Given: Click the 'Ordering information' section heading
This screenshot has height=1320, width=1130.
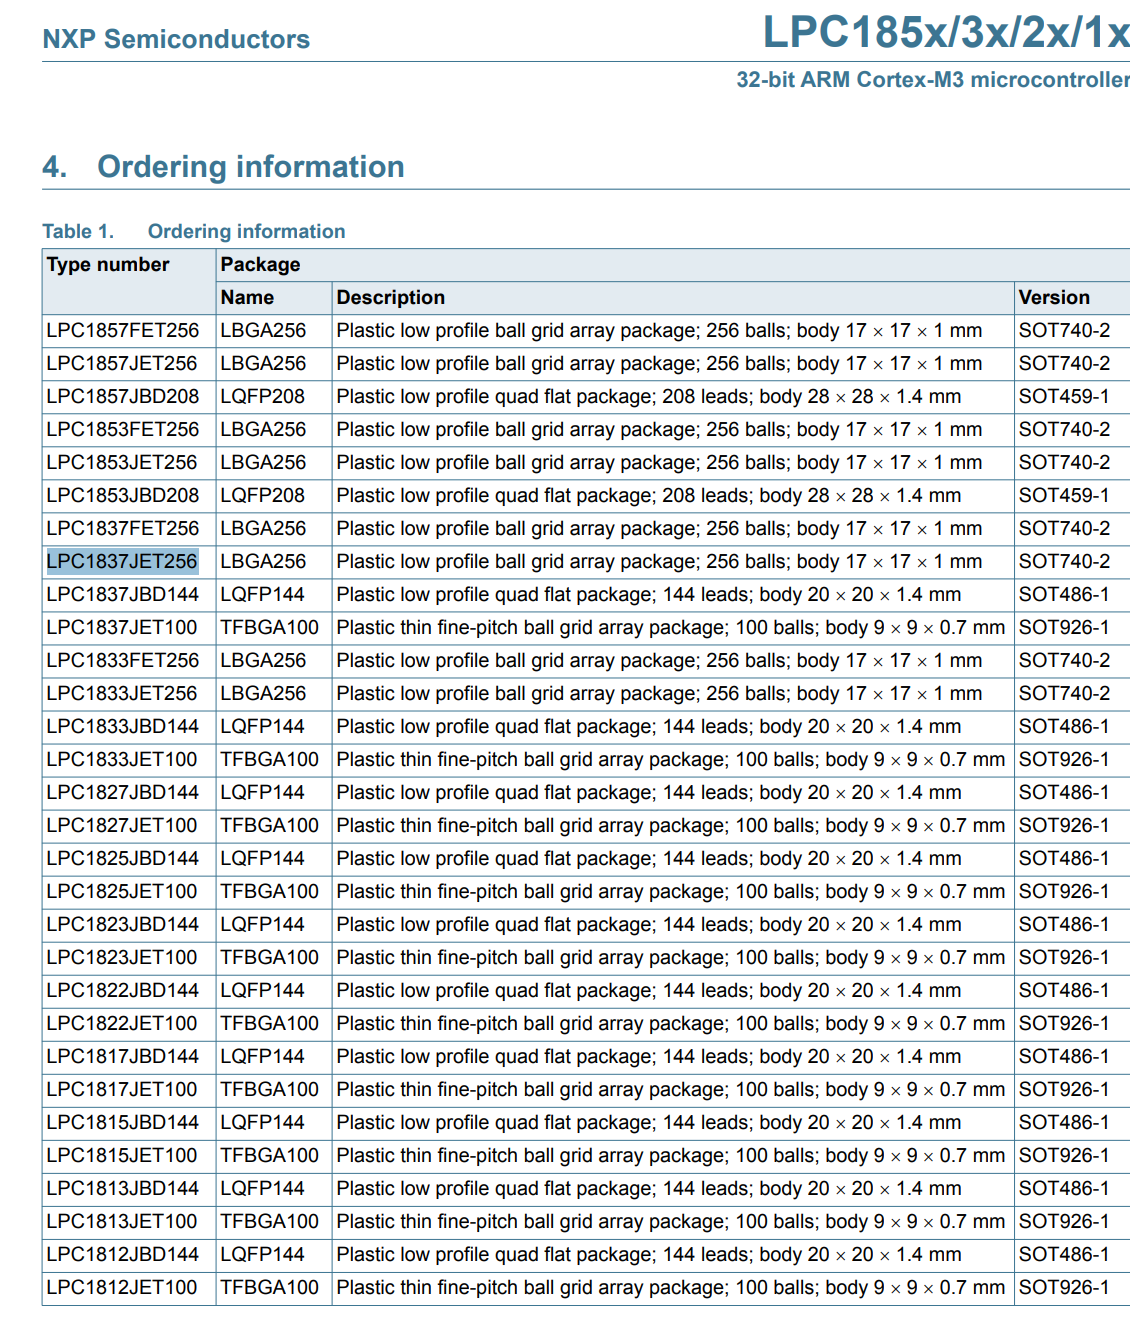Looking at the screenshot, I should pos(251,166).
